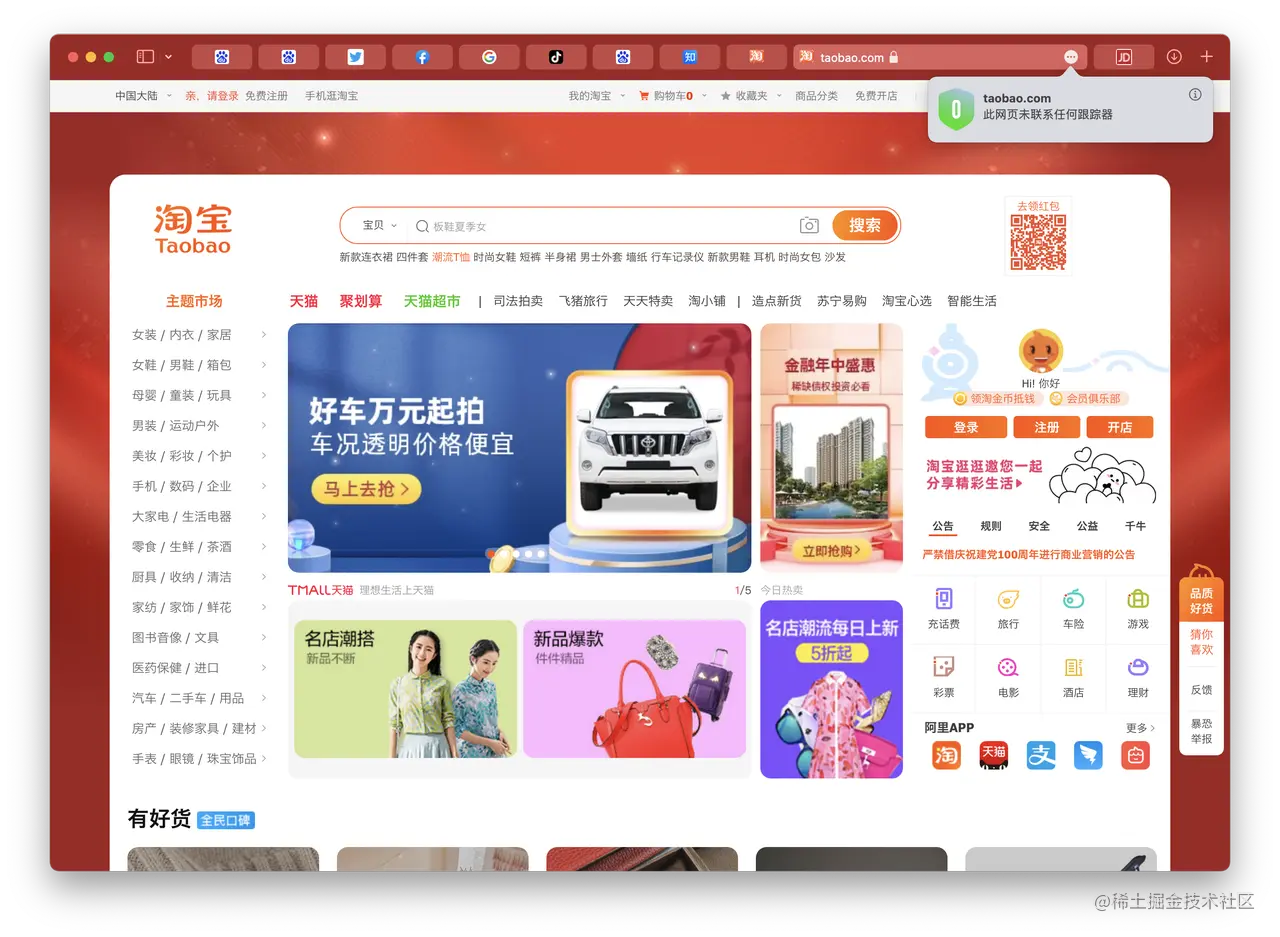This screenshot has width=1280, height=937.
Task: Click the 开店 open-shop button
Action: coord(1120,427)
